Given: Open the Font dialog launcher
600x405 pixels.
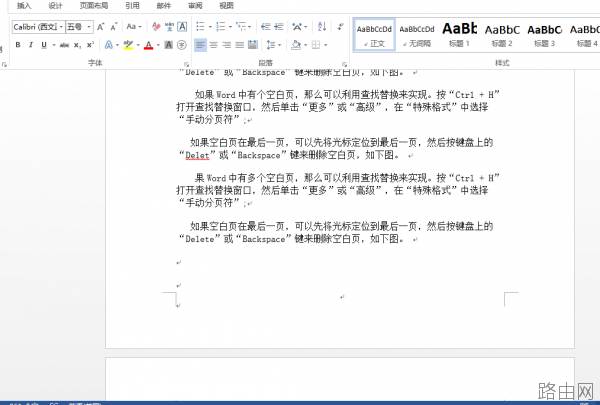Looking at the screenshot, I should (x=187, y=65).
